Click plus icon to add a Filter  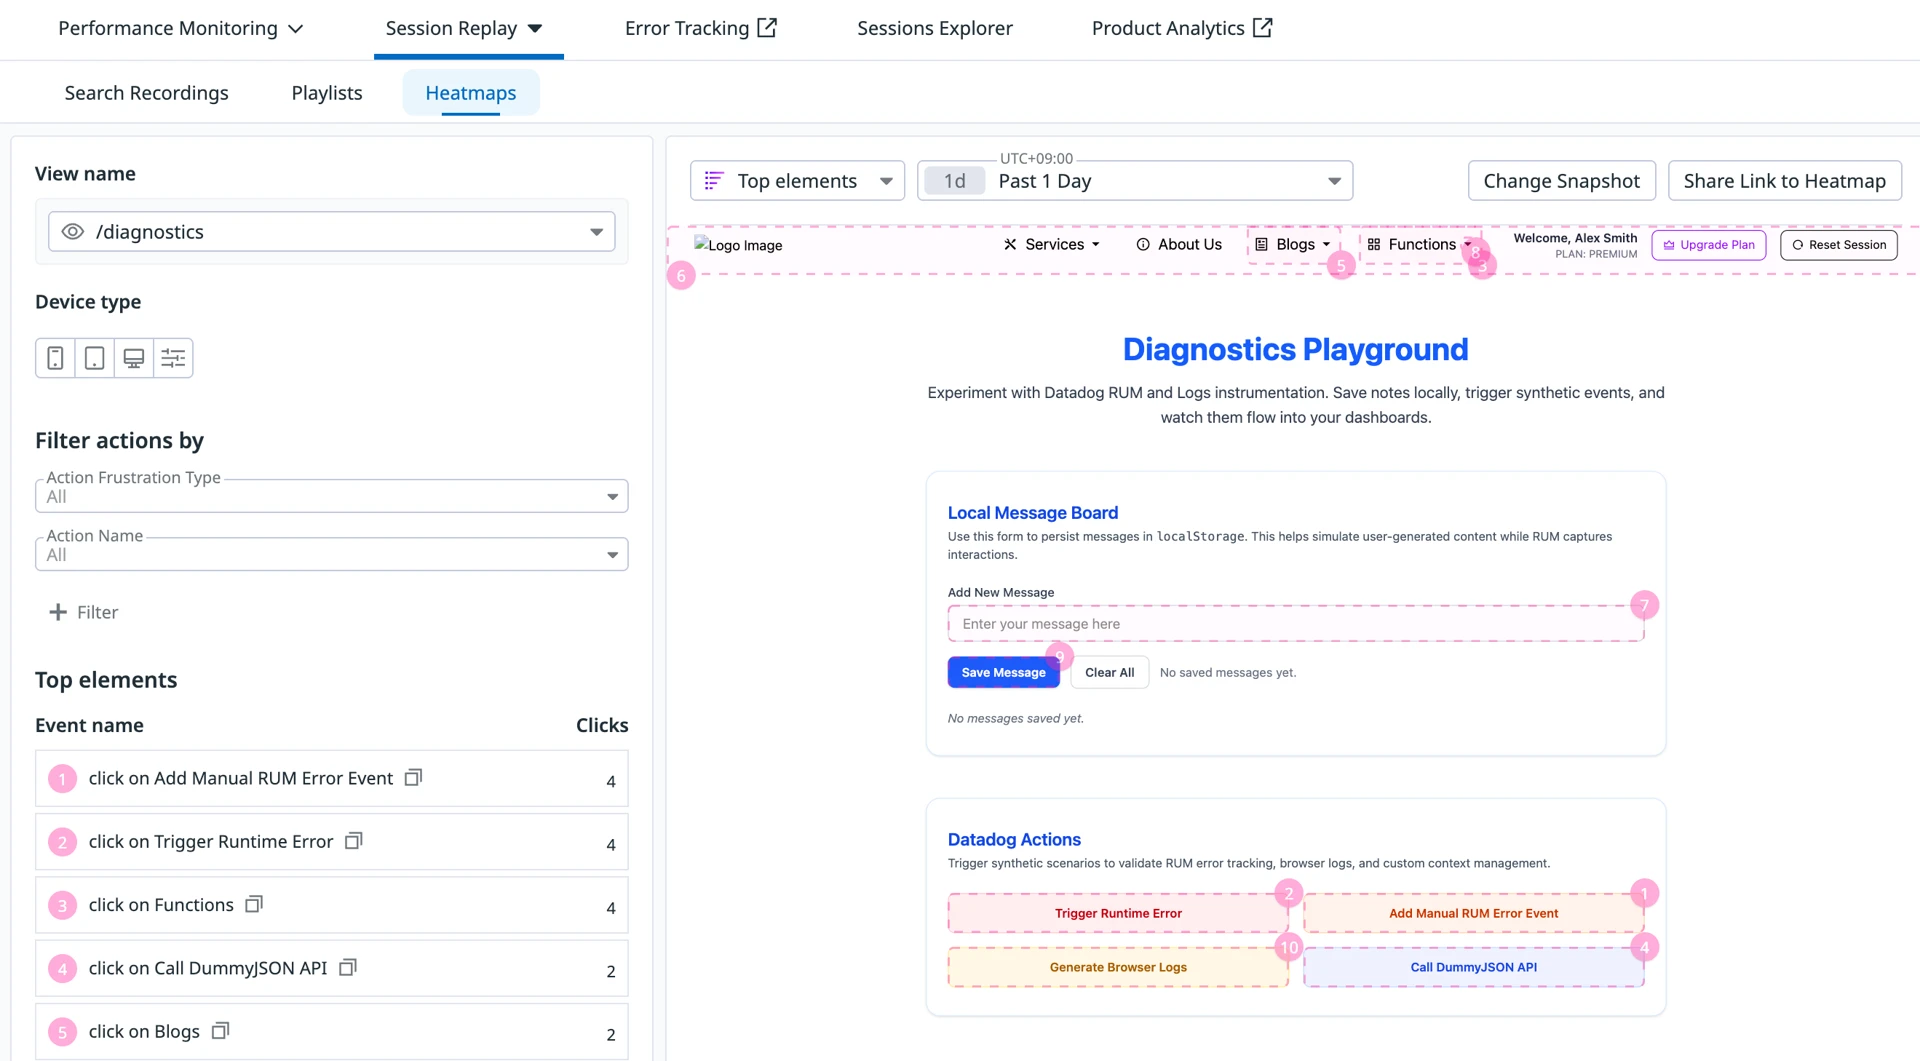pos(58,612)
